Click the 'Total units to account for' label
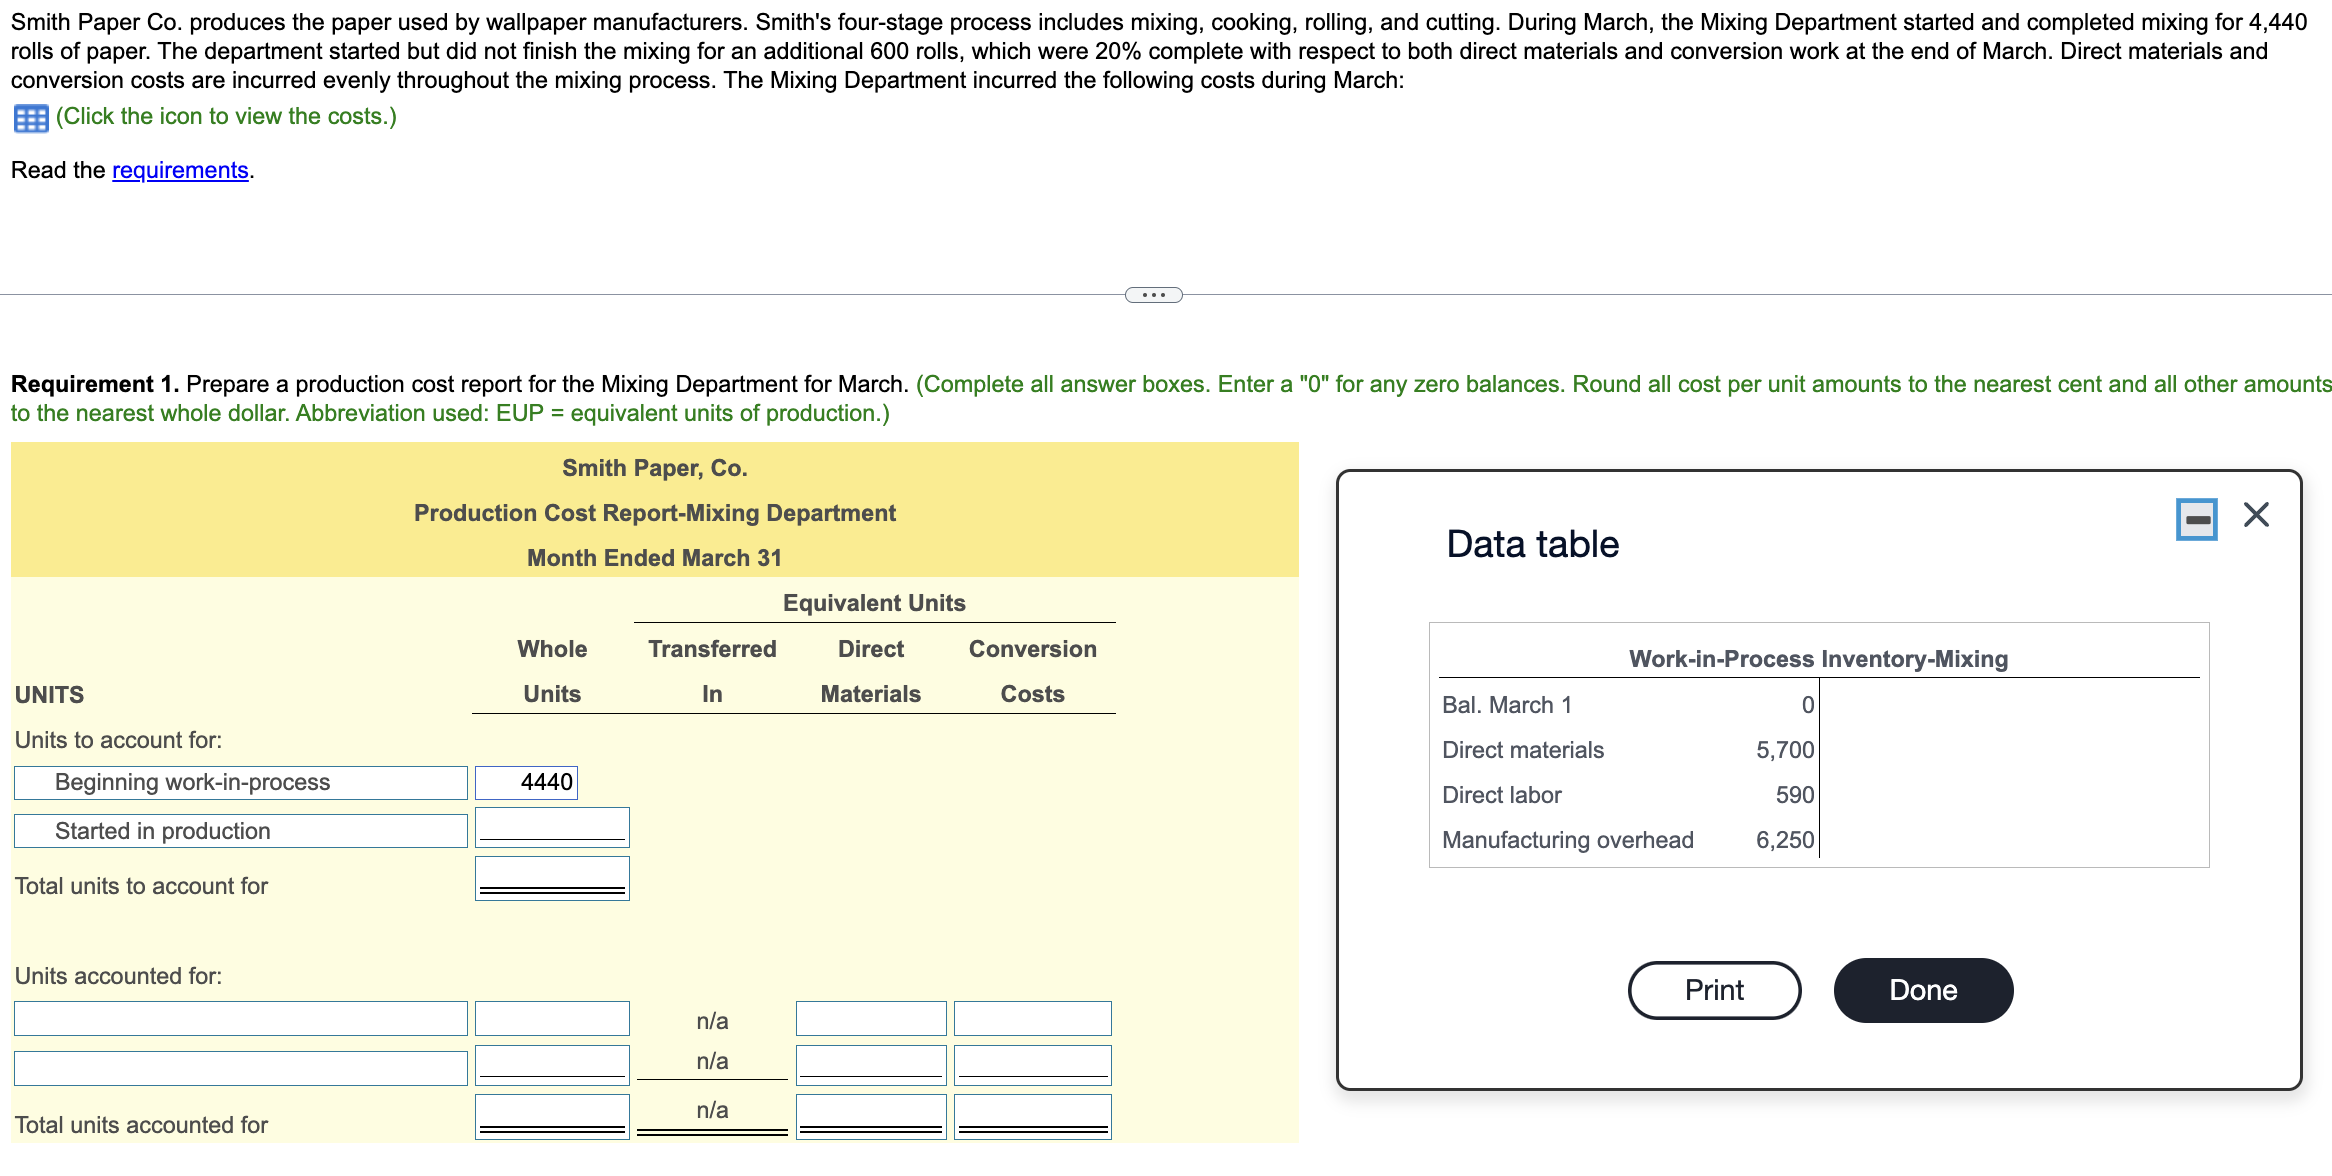 point(141,886)
